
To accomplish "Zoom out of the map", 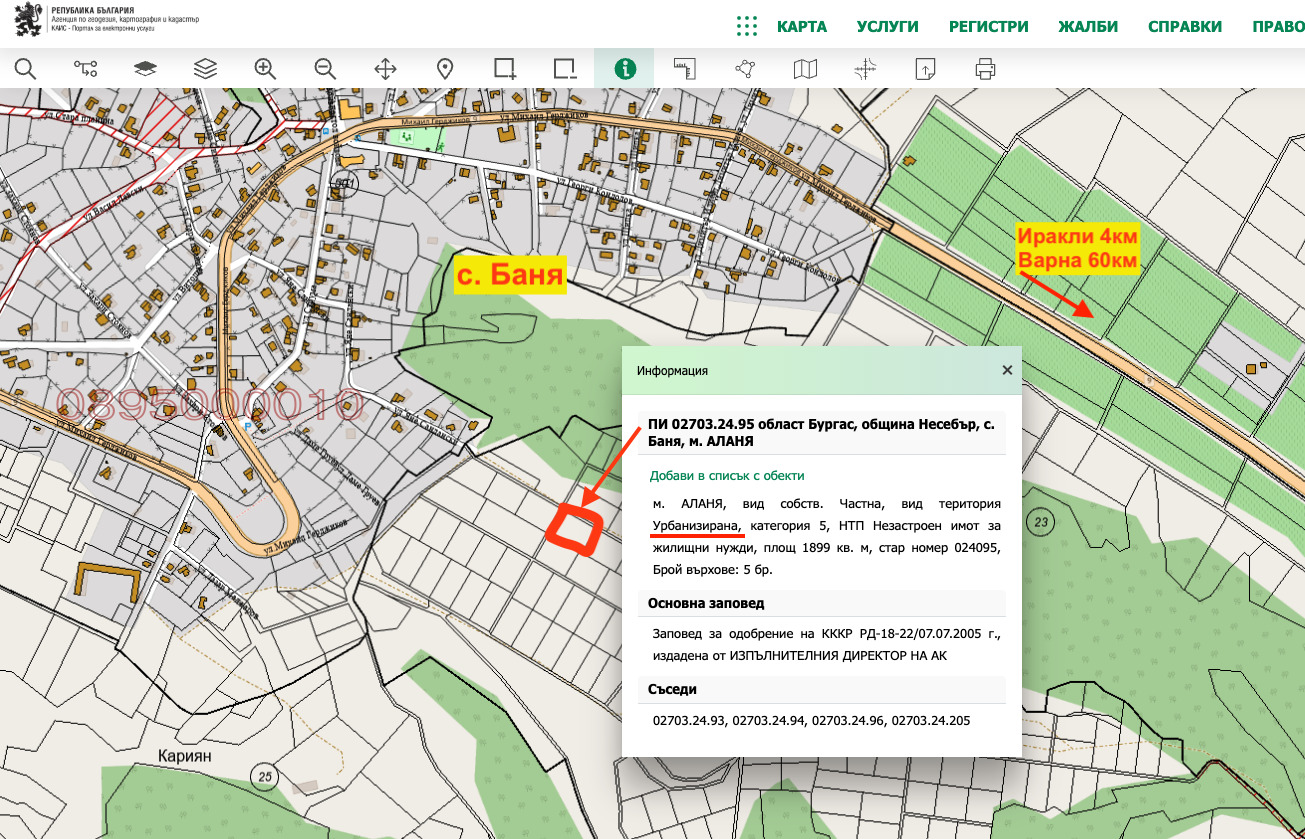I will point(325,68).
